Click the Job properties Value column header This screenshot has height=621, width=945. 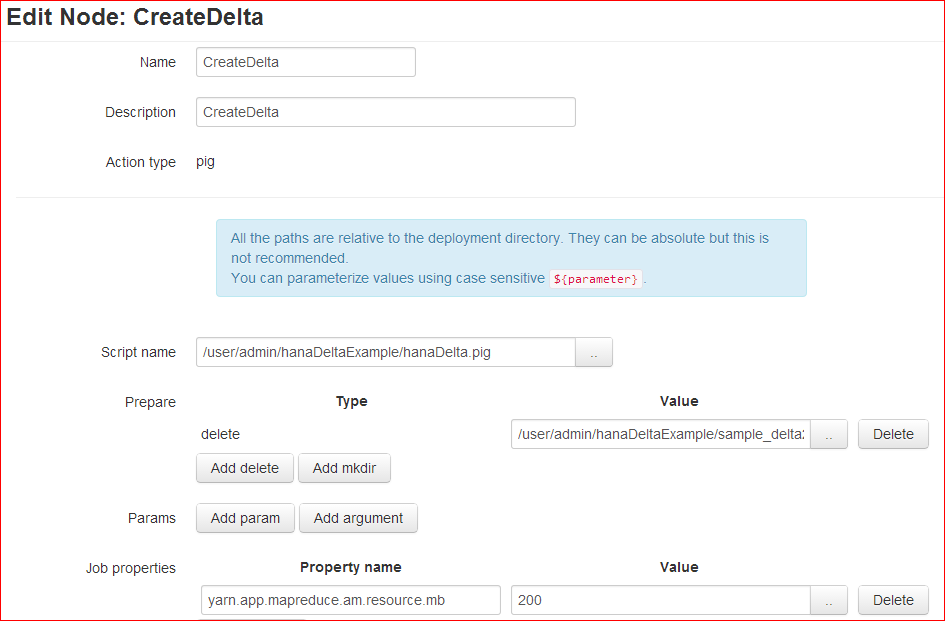coord(679,567)
